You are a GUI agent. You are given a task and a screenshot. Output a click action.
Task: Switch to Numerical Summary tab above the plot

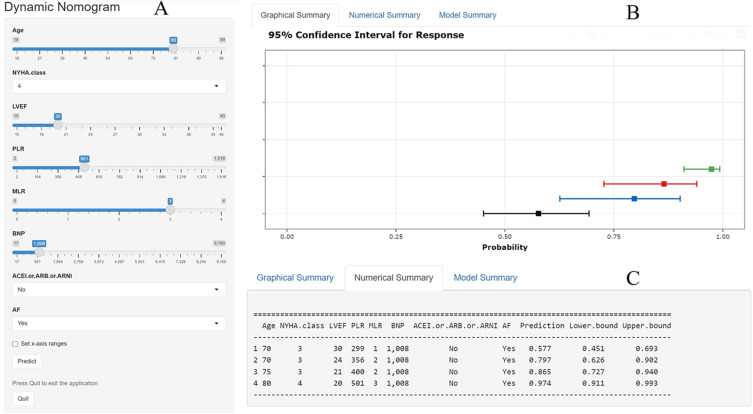(x=385, y=15)
